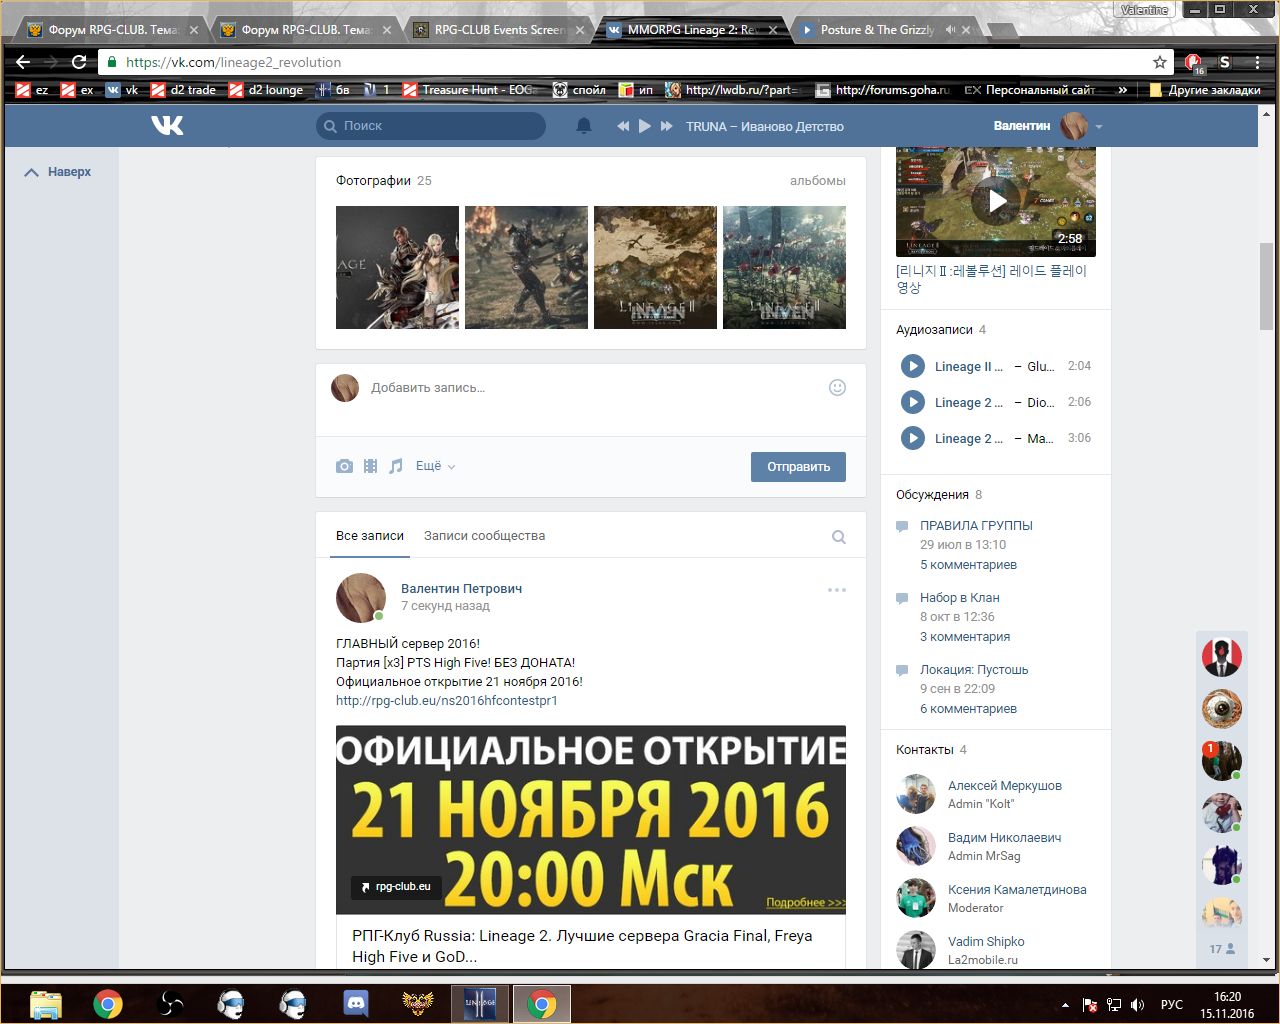Attach a photo with the camera icon
Screen dimensions: 1280x1024
tap(344, 466)
